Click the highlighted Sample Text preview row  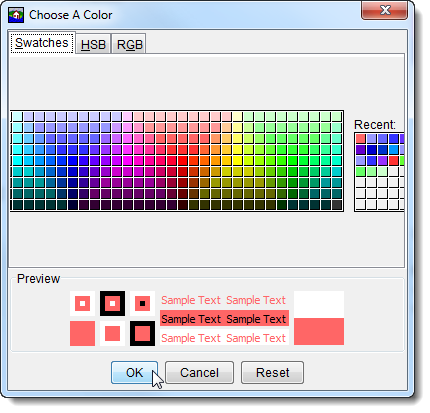[224, 319]
